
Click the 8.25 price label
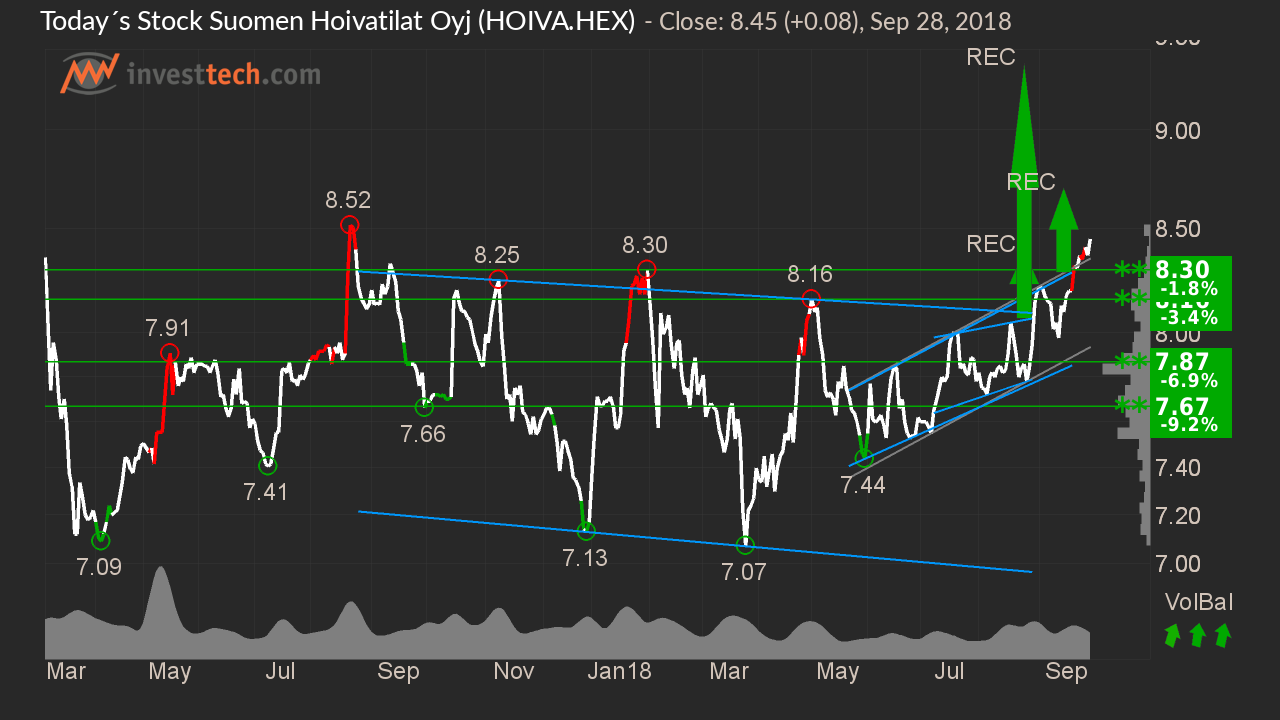tap(497, 254)
